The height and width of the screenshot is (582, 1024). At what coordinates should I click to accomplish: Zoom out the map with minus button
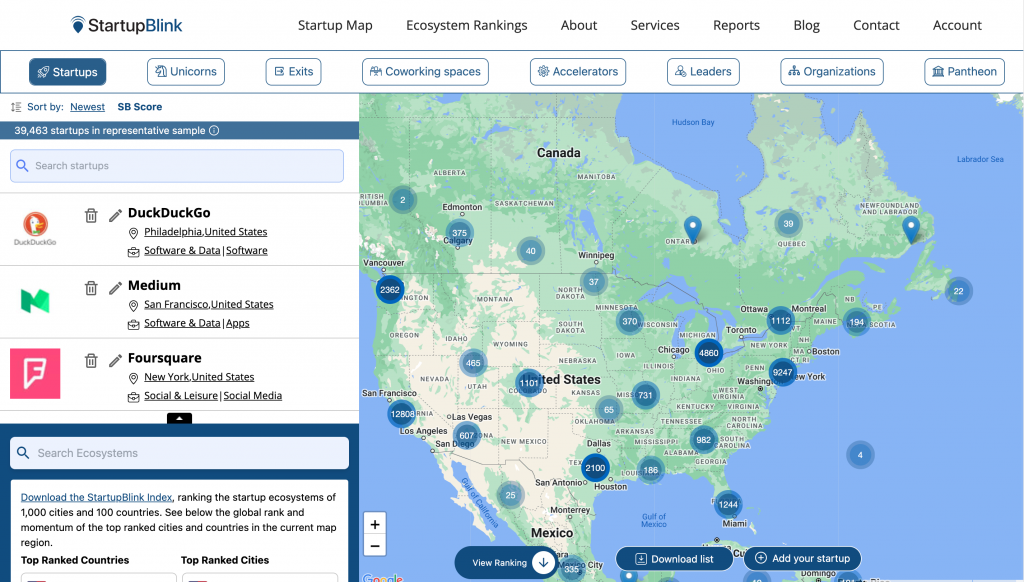[x=375, y=546]
